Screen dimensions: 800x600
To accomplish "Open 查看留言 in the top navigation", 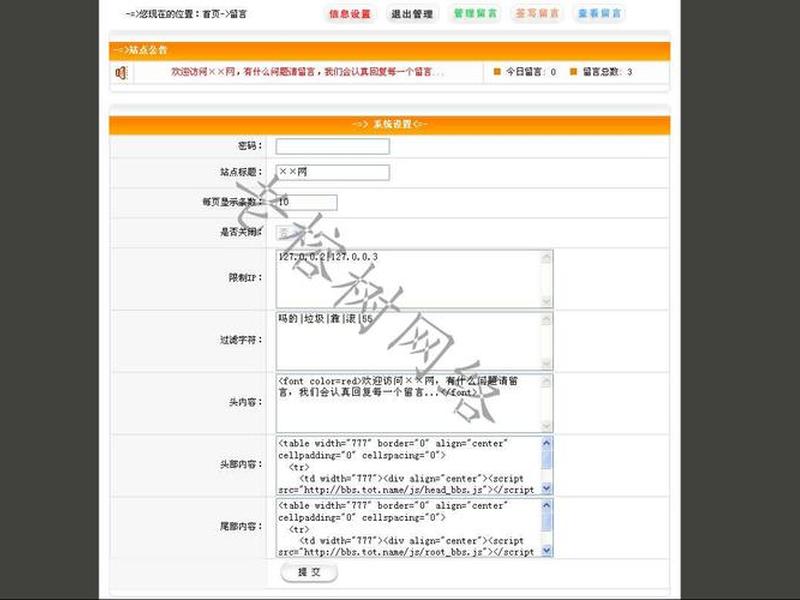I will 599,14.
